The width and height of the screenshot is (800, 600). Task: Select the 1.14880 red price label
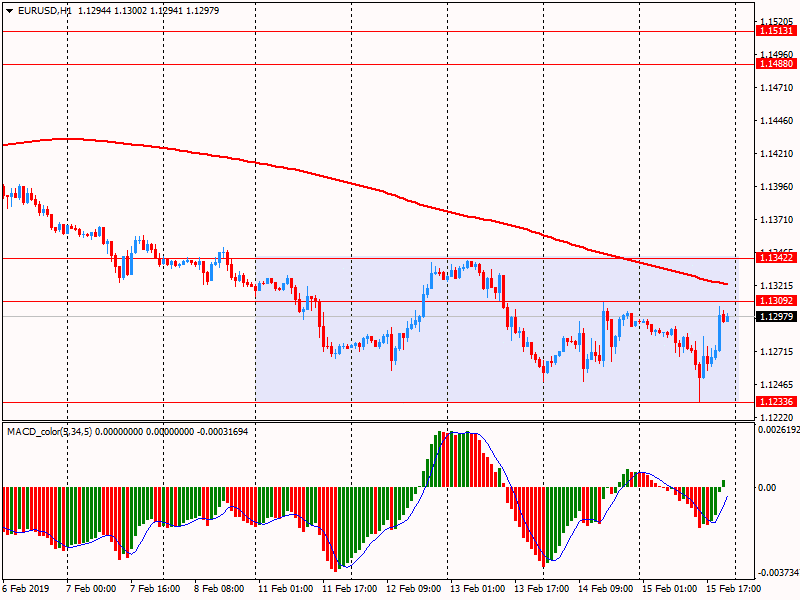[777, 64]
